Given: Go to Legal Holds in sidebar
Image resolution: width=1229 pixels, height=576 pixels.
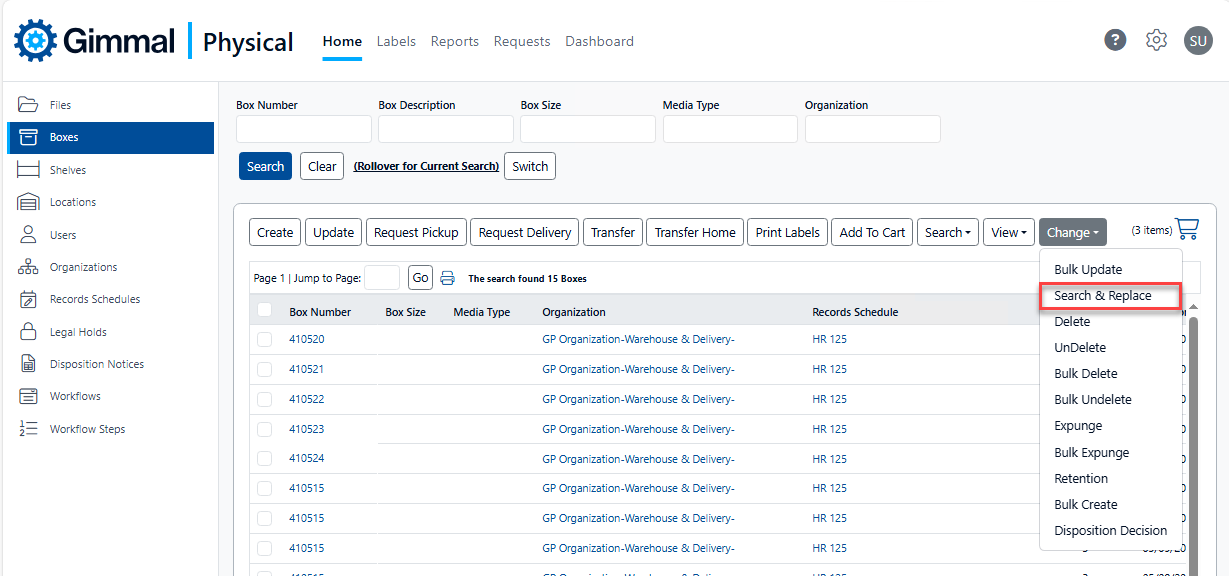Looking at the screenshot, I should pyautogui.click(x=78, y=332).
